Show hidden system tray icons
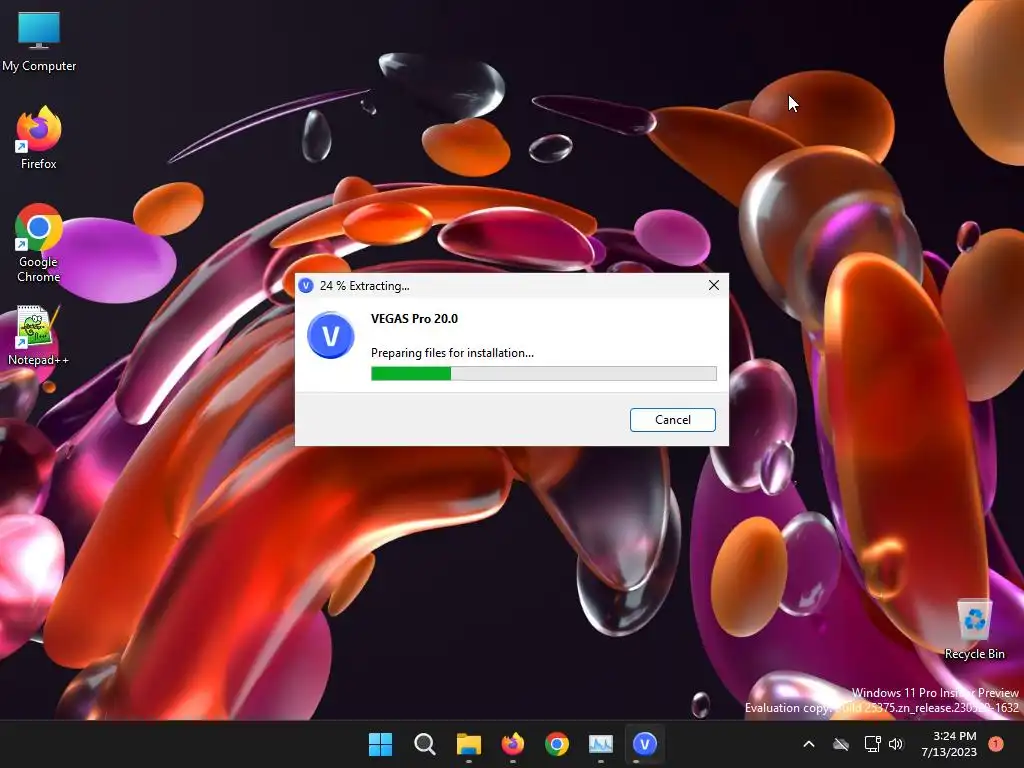This screenshot has width=1024, height=768. [x=808, y=744]
